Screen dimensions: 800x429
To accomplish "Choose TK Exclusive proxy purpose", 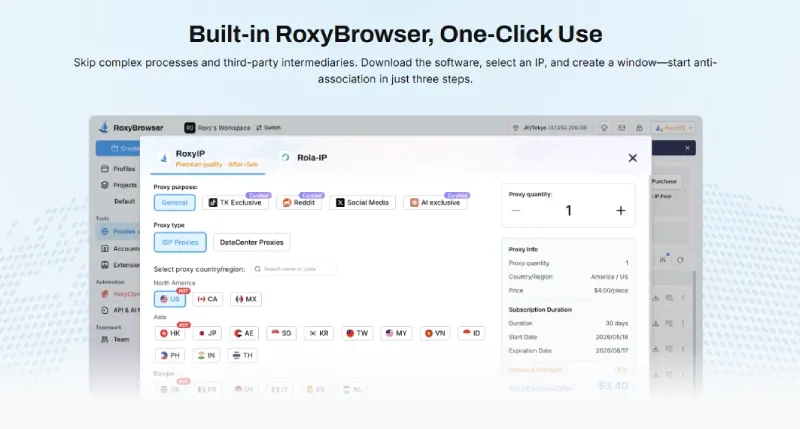I will [x=235, y=203].
